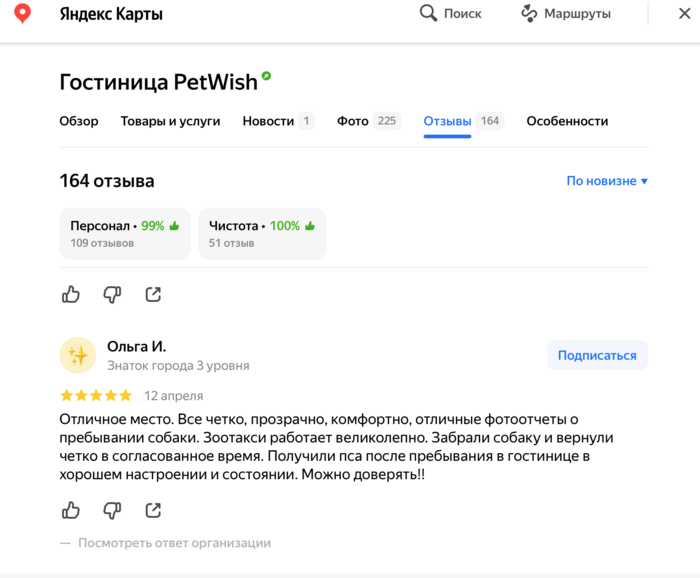The height and width of the screenshot is (578, 700).
Task: Open the Фото tab
Action: click(x=366, y=121)
